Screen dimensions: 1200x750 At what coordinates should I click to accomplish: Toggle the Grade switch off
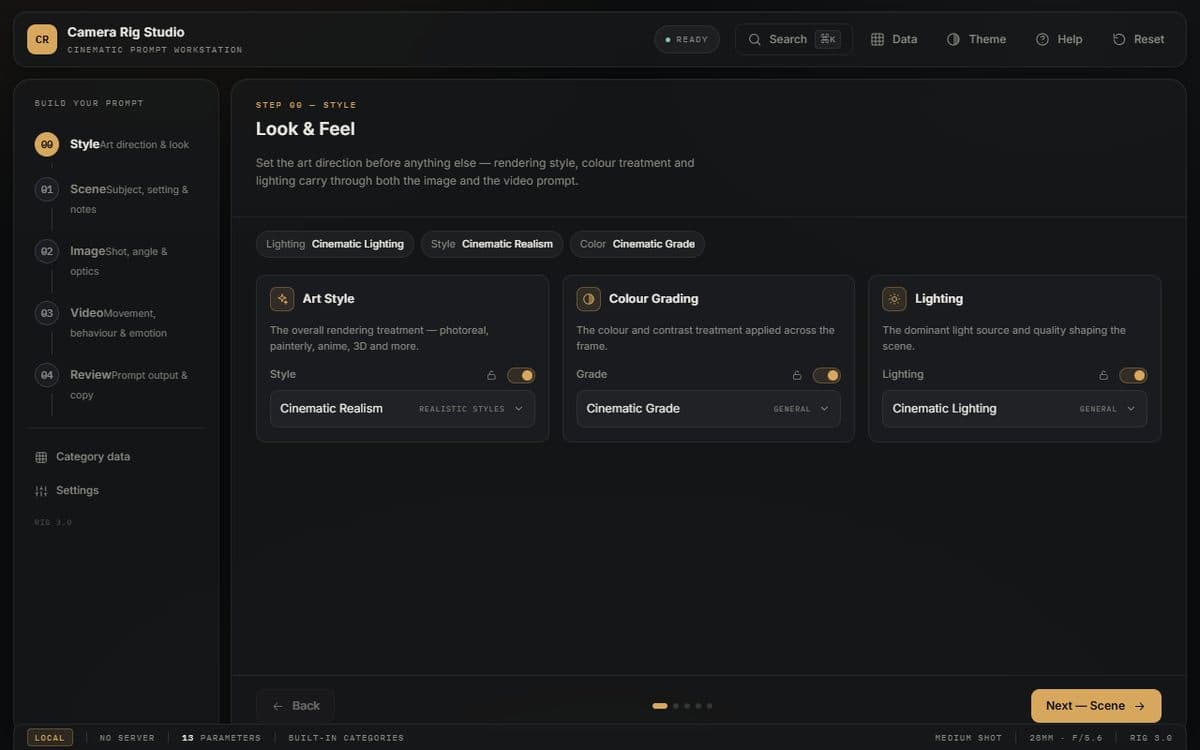[x=827, y=375]
